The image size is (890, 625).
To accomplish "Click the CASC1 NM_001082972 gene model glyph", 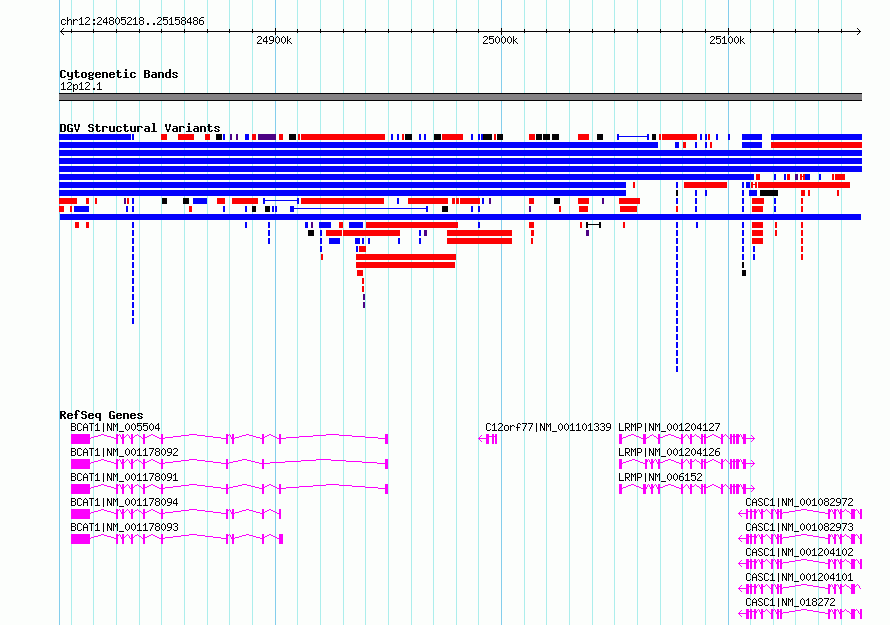I will [x=800, y=514].
